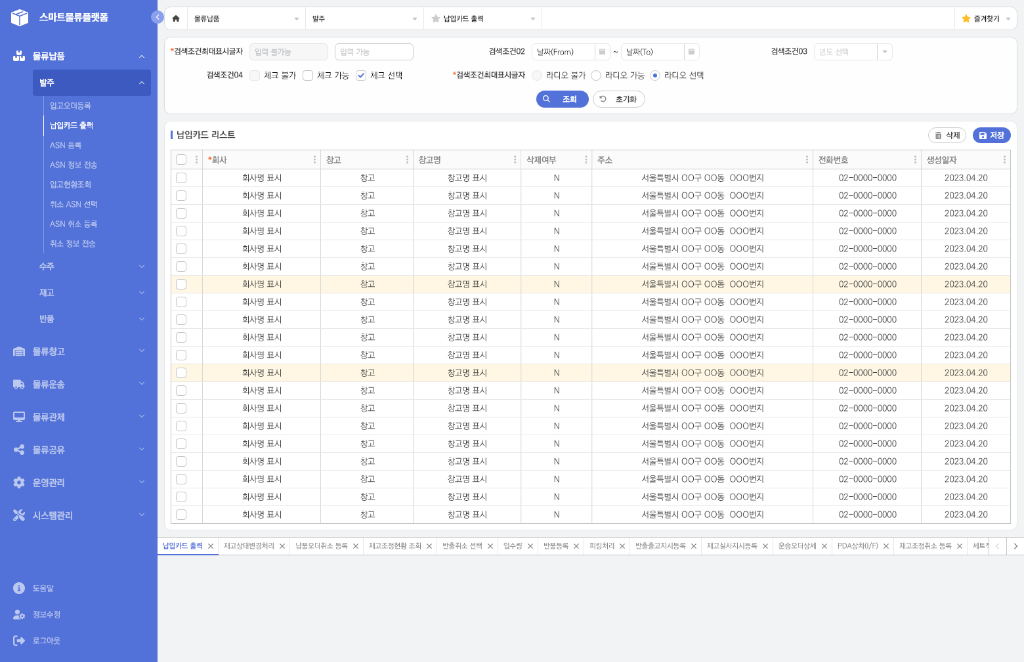Image resolution: width=1024 pixels, height=662 pixels.
Task: Check the 체크 가능 checkbox
Action: coord(308,75)
